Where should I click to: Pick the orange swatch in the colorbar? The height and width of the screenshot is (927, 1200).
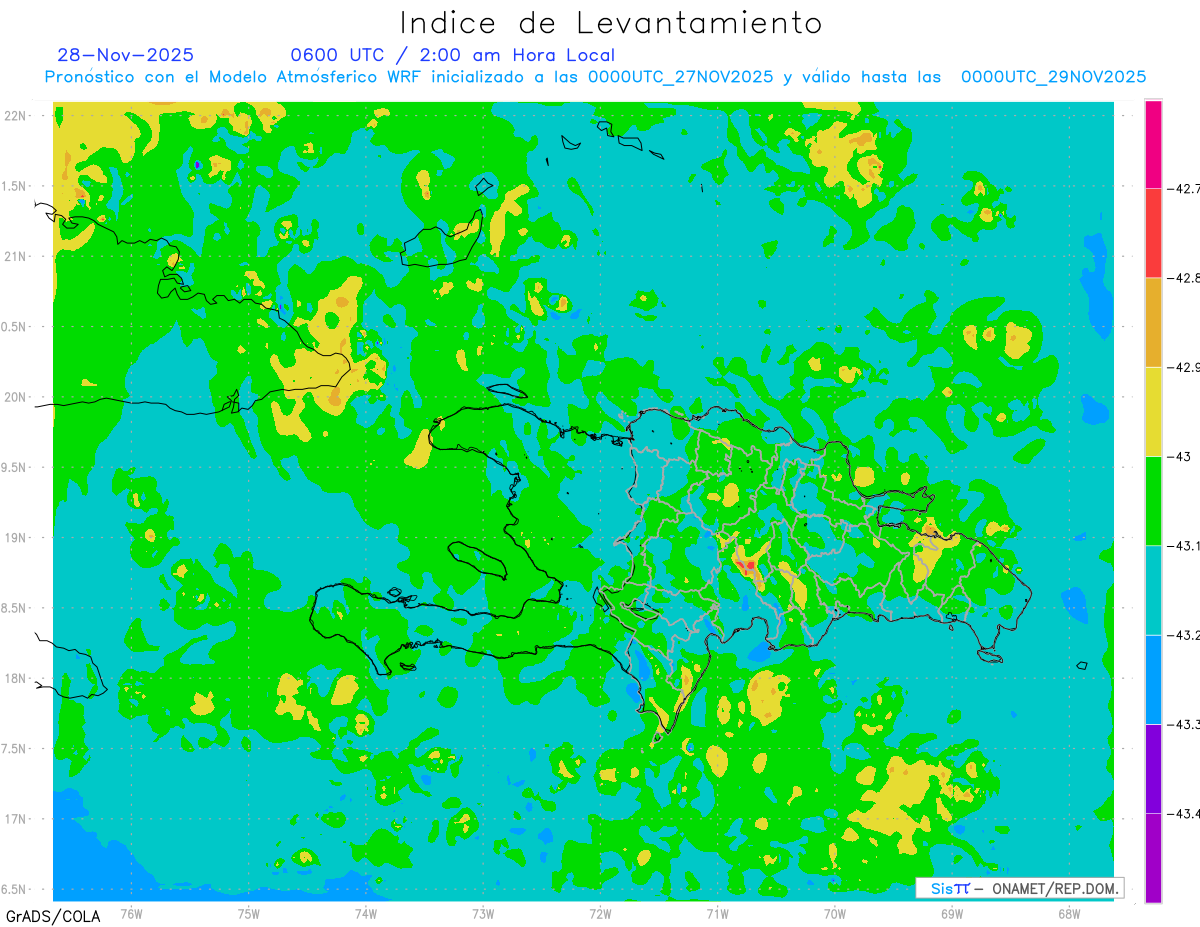coord(1153,322)
